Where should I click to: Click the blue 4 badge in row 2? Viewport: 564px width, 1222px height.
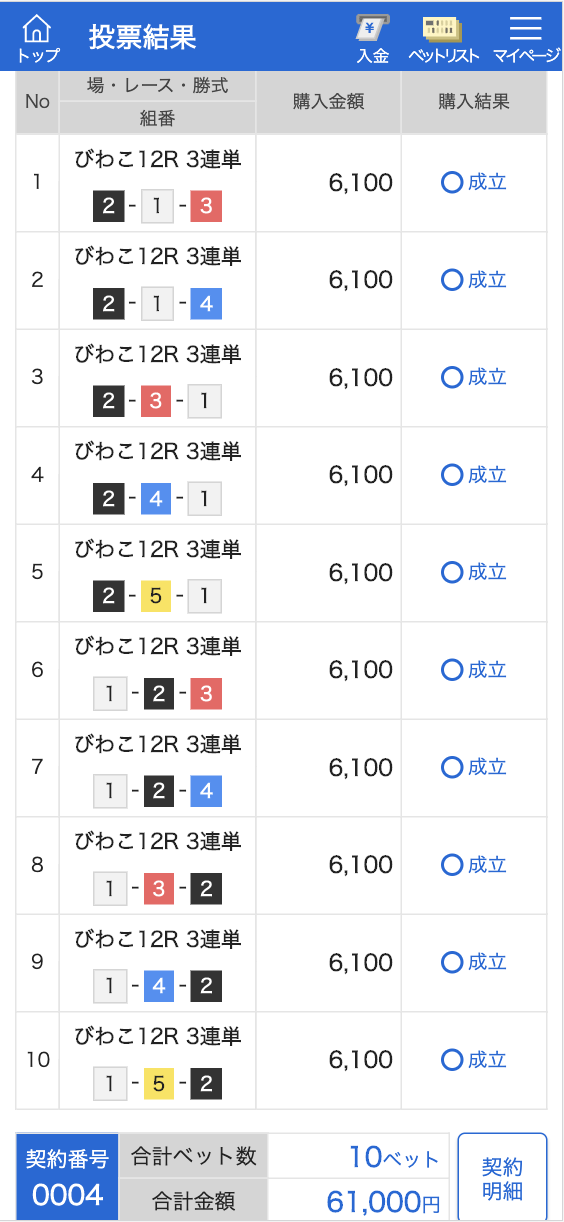[206, 304]
